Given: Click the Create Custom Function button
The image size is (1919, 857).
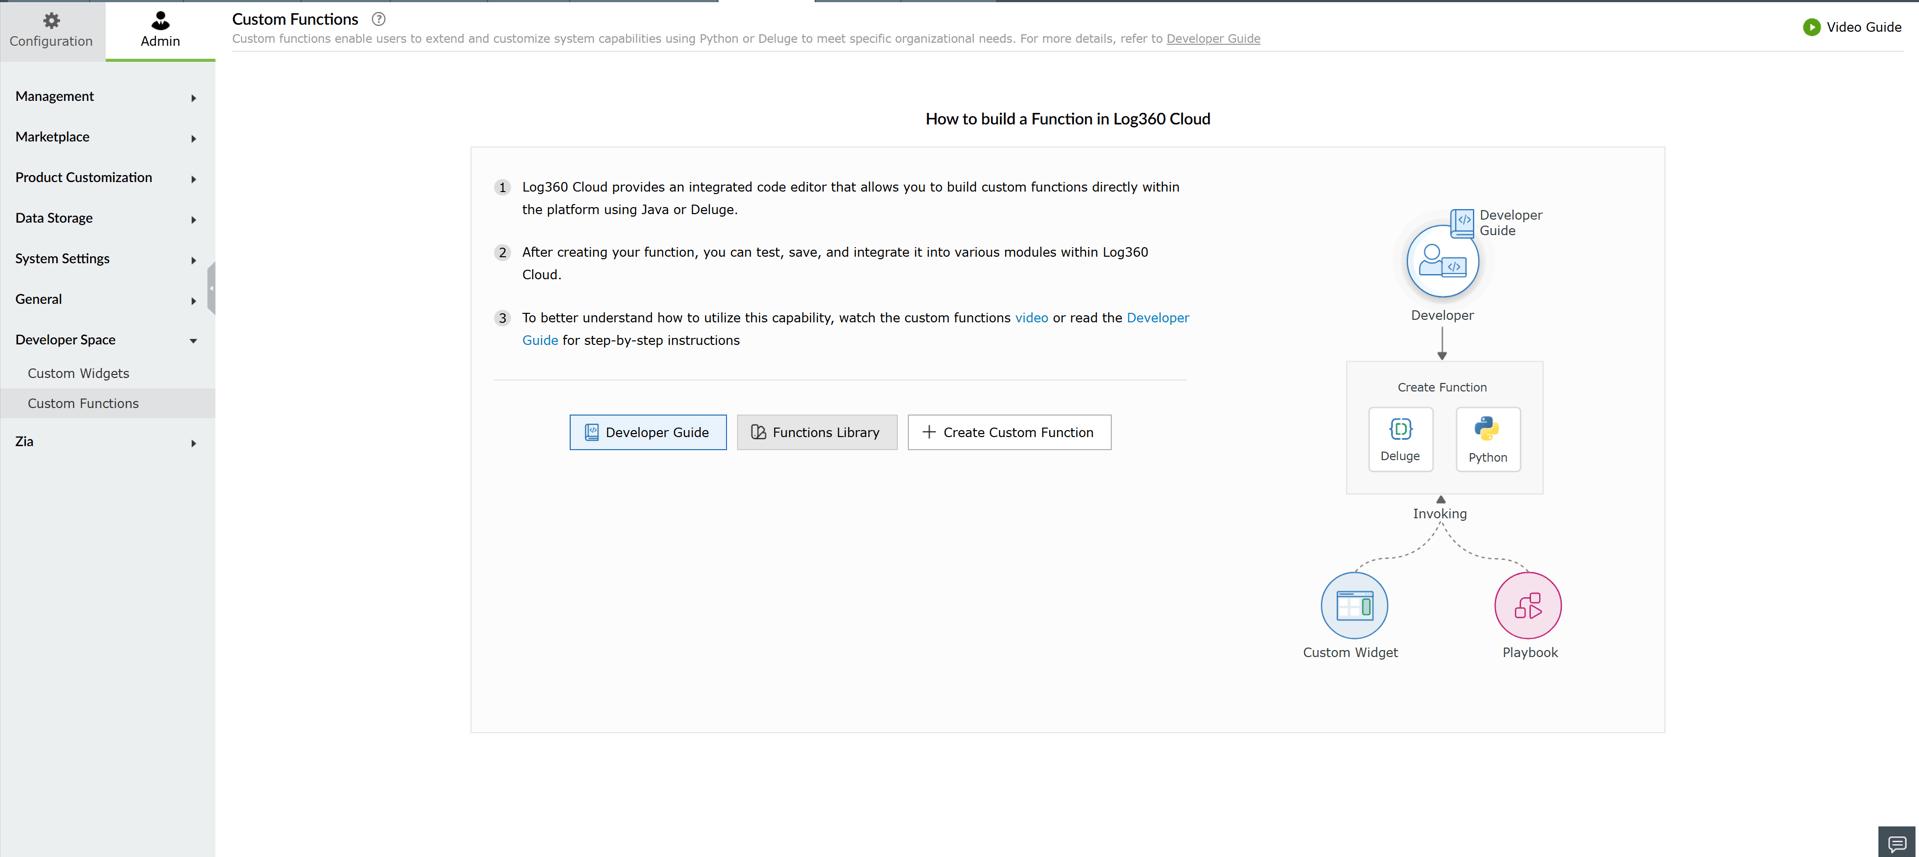Looking at the screenshot, I should (x=1009, y=432).
